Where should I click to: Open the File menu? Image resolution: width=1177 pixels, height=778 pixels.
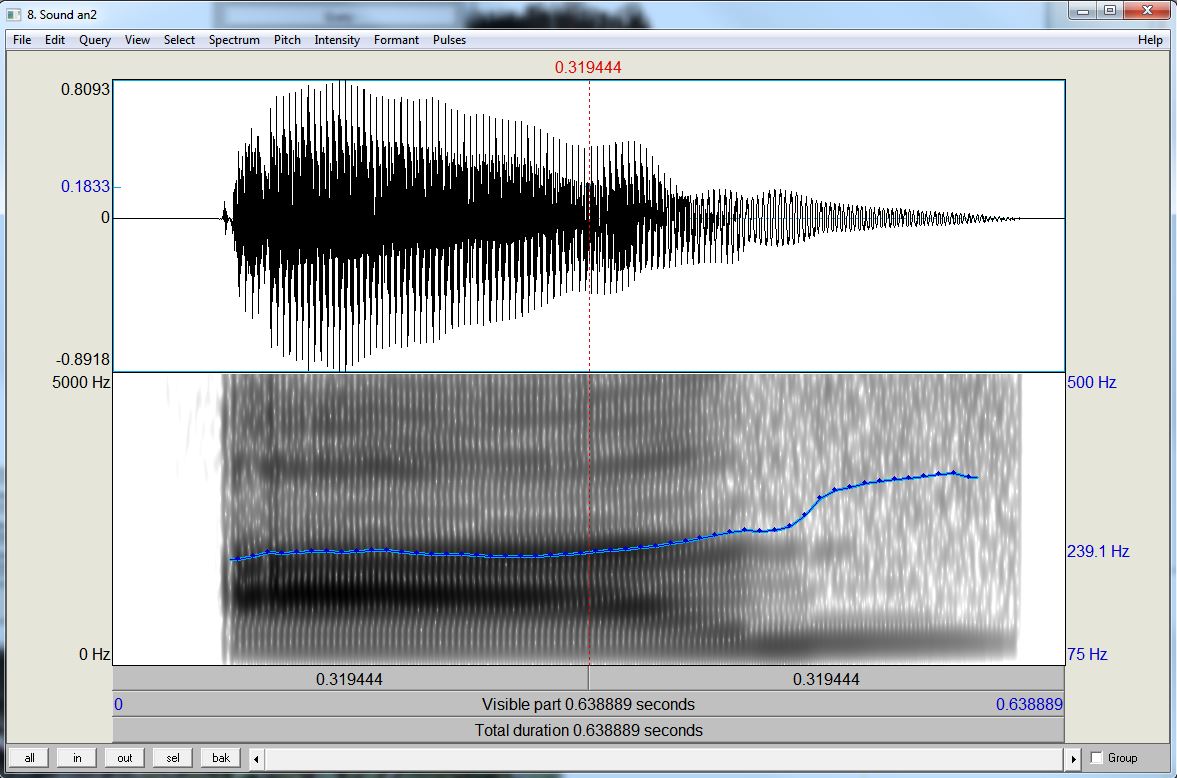point(22,40)
